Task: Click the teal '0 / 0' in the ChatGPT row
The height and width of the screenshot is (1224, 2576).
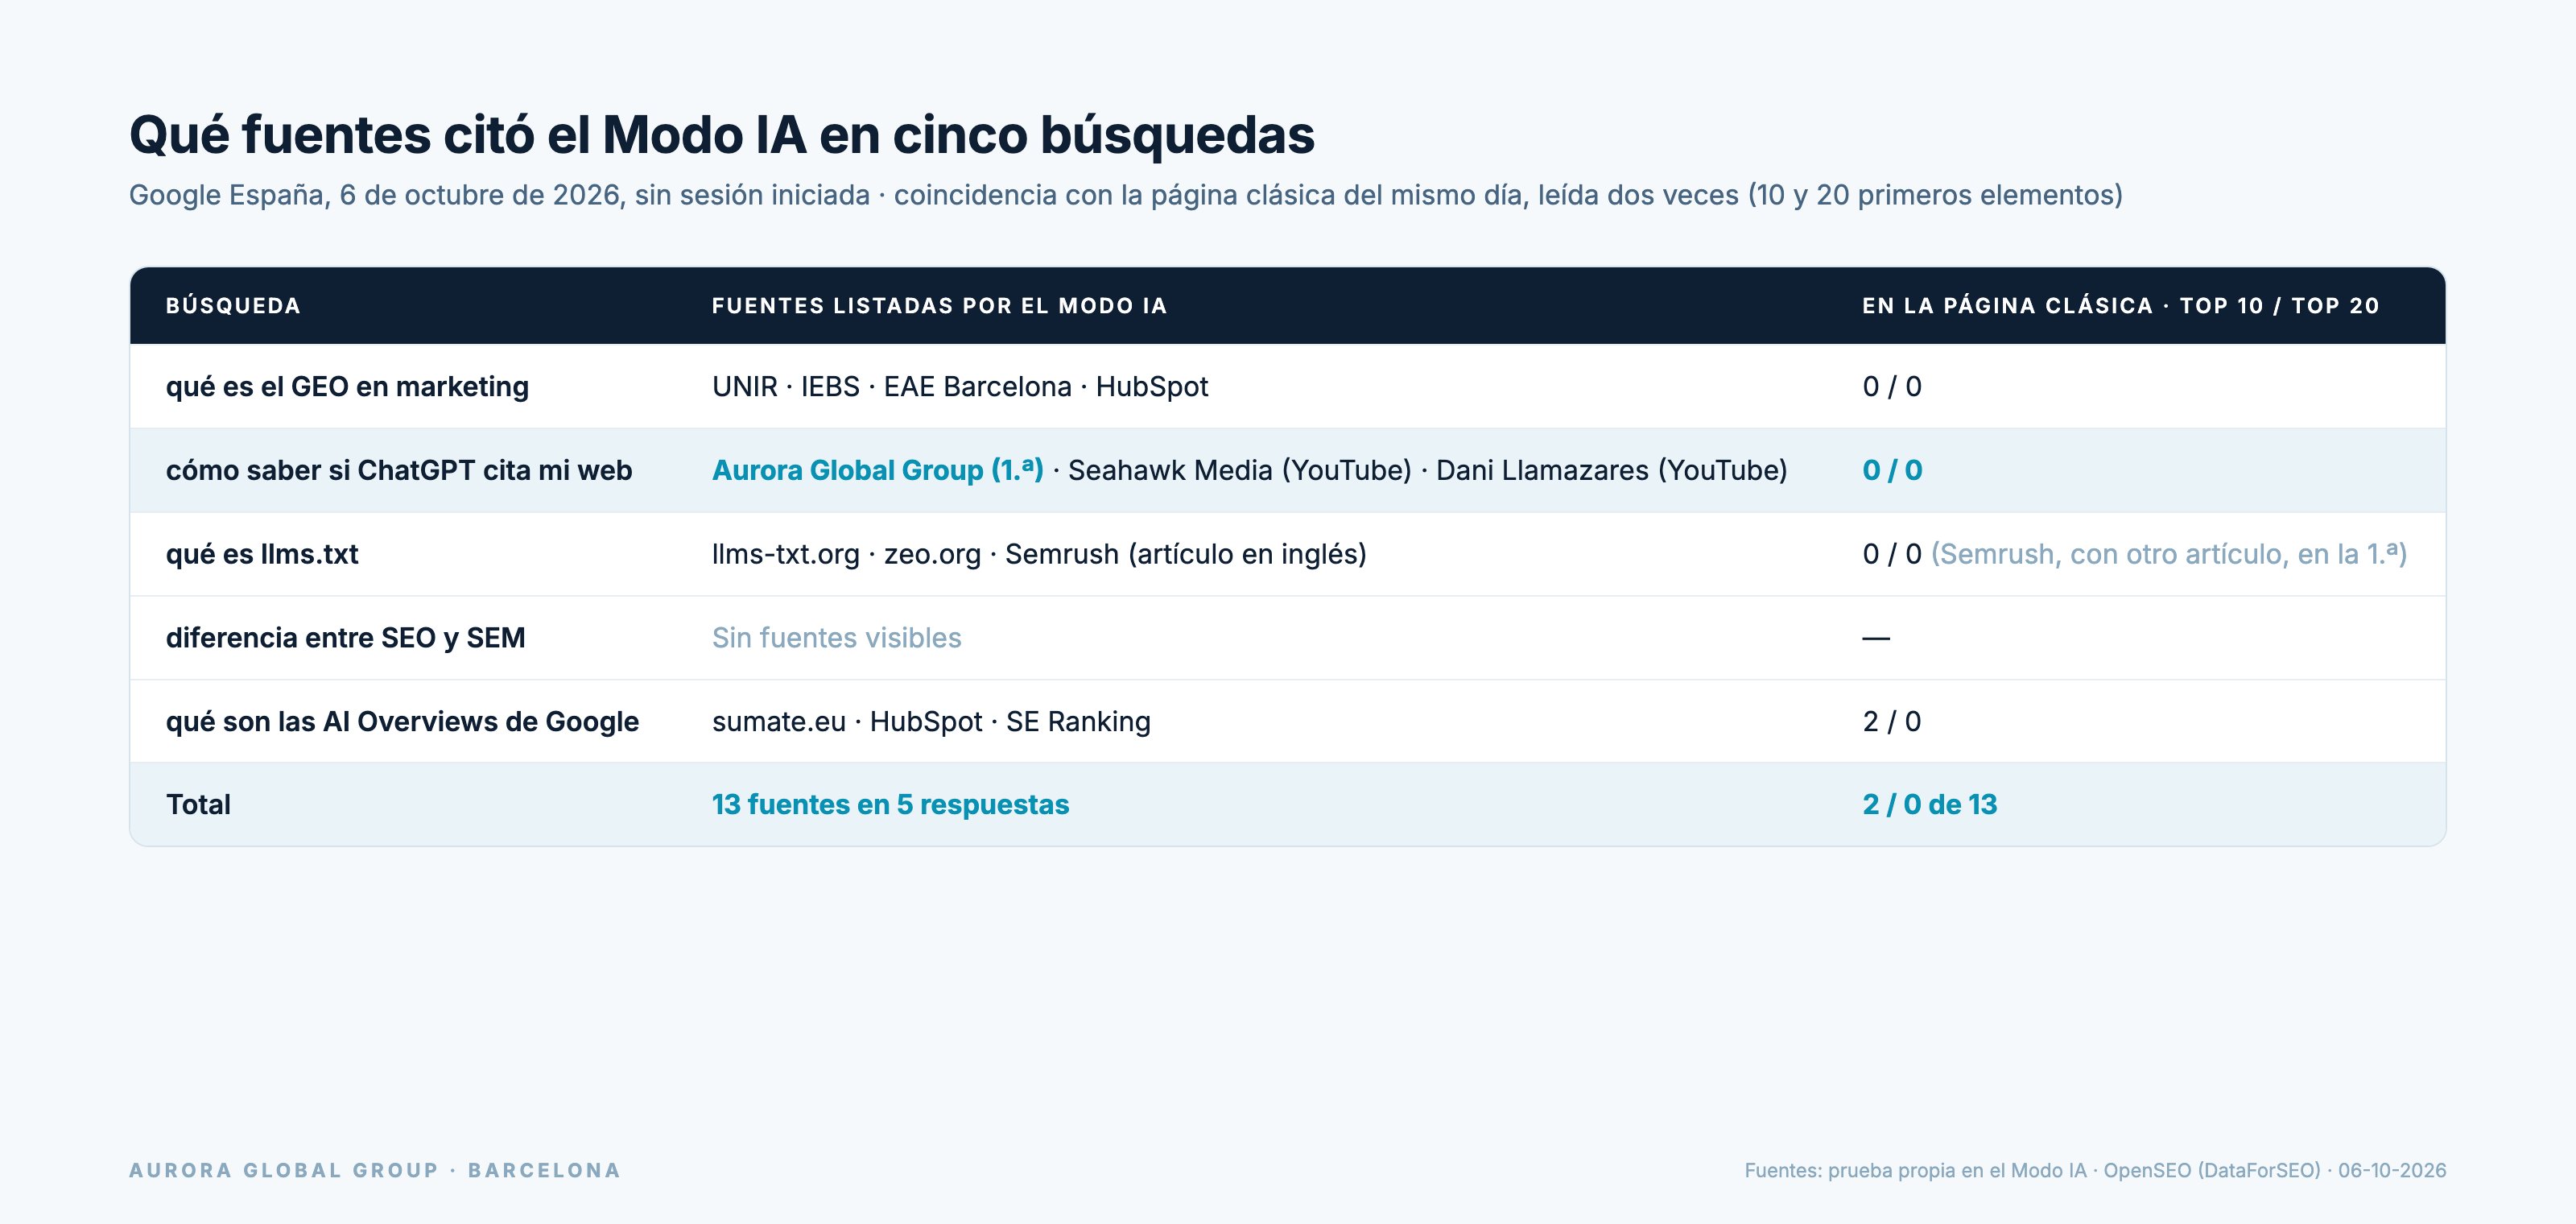Action: 1892,470
